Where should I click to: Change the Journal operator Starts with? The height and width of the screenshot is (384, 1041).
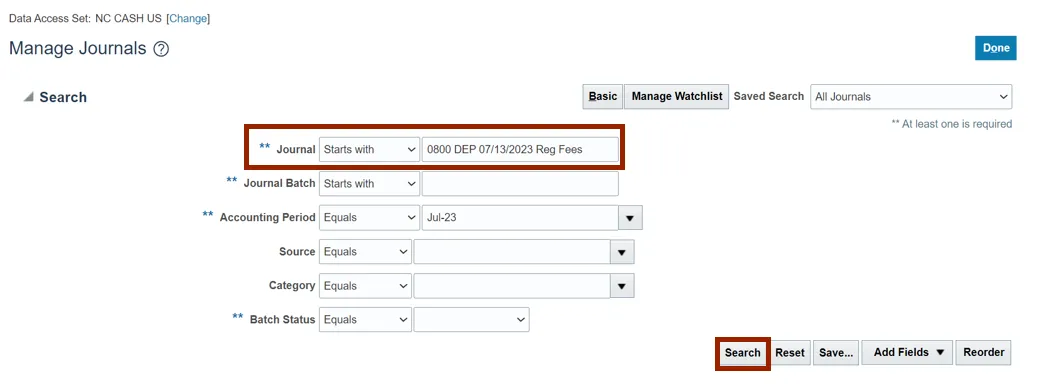coord(369,149)
